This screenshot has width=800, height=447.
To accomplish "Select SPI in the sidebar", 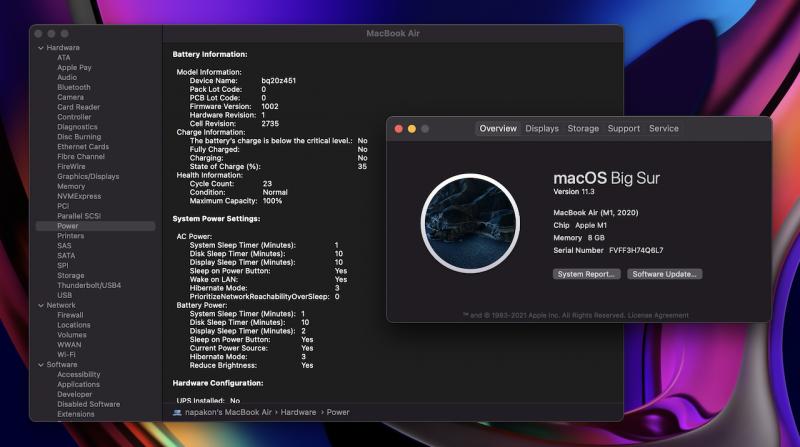I will coord(62,265).
